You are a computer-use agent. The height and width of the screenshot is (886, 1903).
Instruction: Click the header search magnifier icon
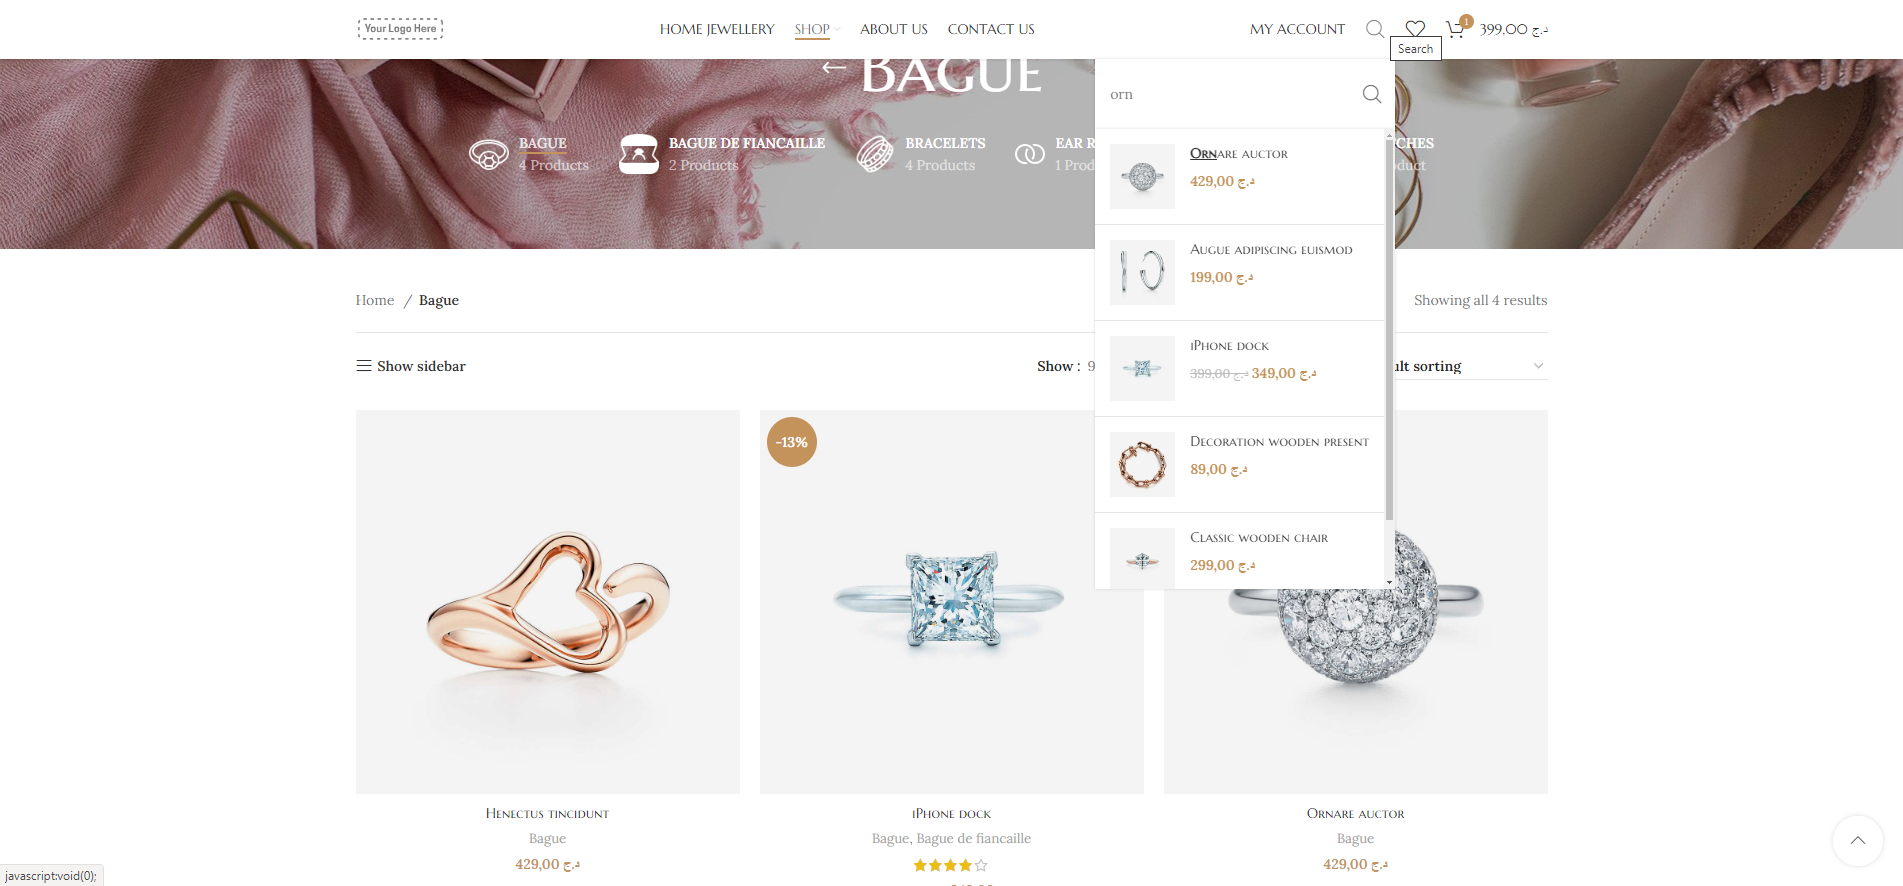[1375, 29]
